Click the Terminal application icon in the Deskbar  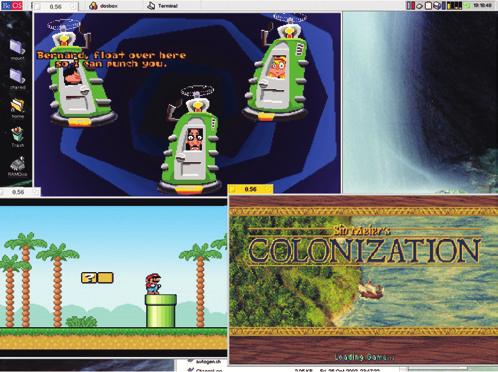(x=151, y=6)
